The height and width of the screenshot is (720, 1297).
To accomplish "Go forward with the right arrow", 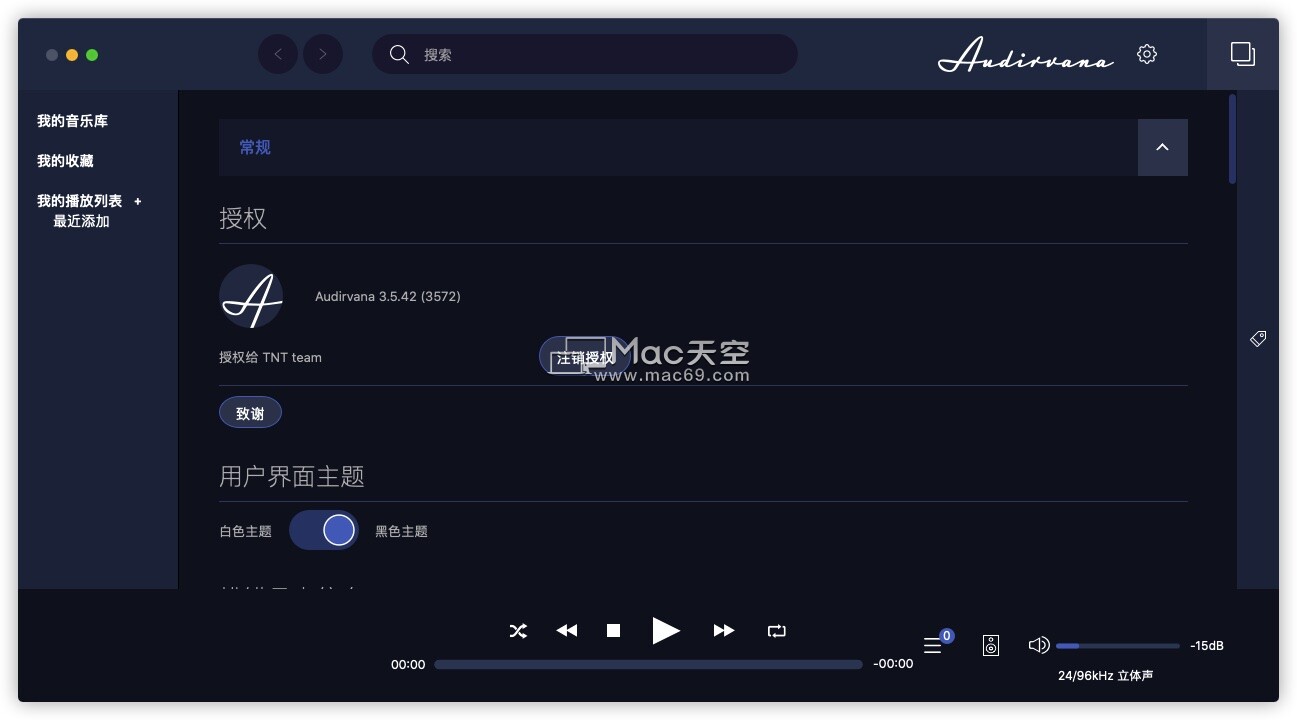I will (x=323, y=54).
